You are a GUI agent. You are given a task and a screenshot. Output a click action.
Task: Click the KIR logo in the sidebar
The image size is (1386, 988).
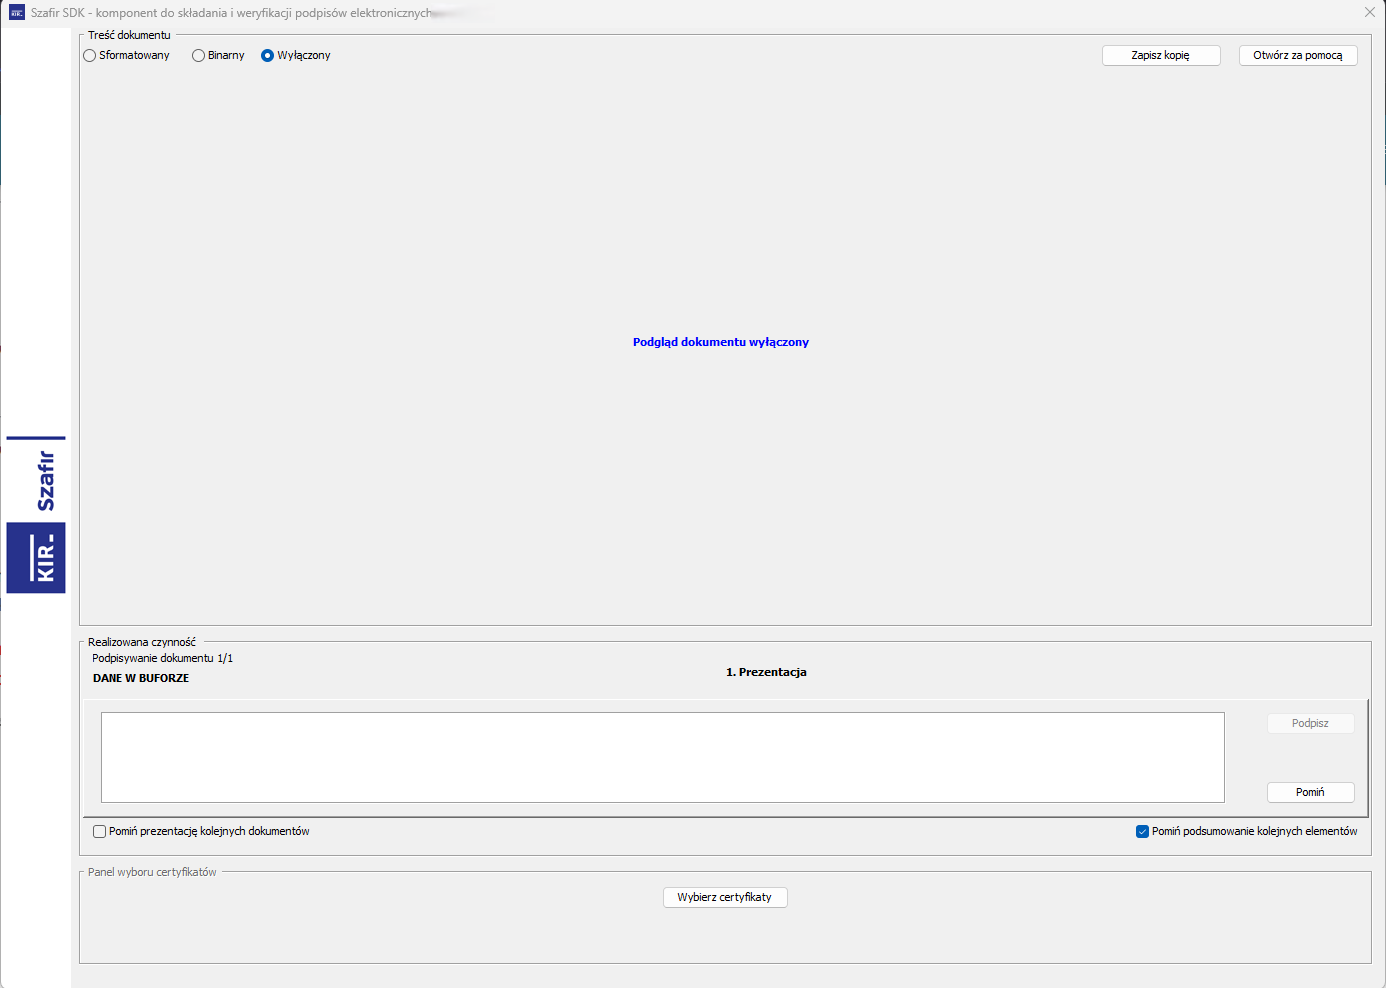pyautogui.click(x=36, y=558)
